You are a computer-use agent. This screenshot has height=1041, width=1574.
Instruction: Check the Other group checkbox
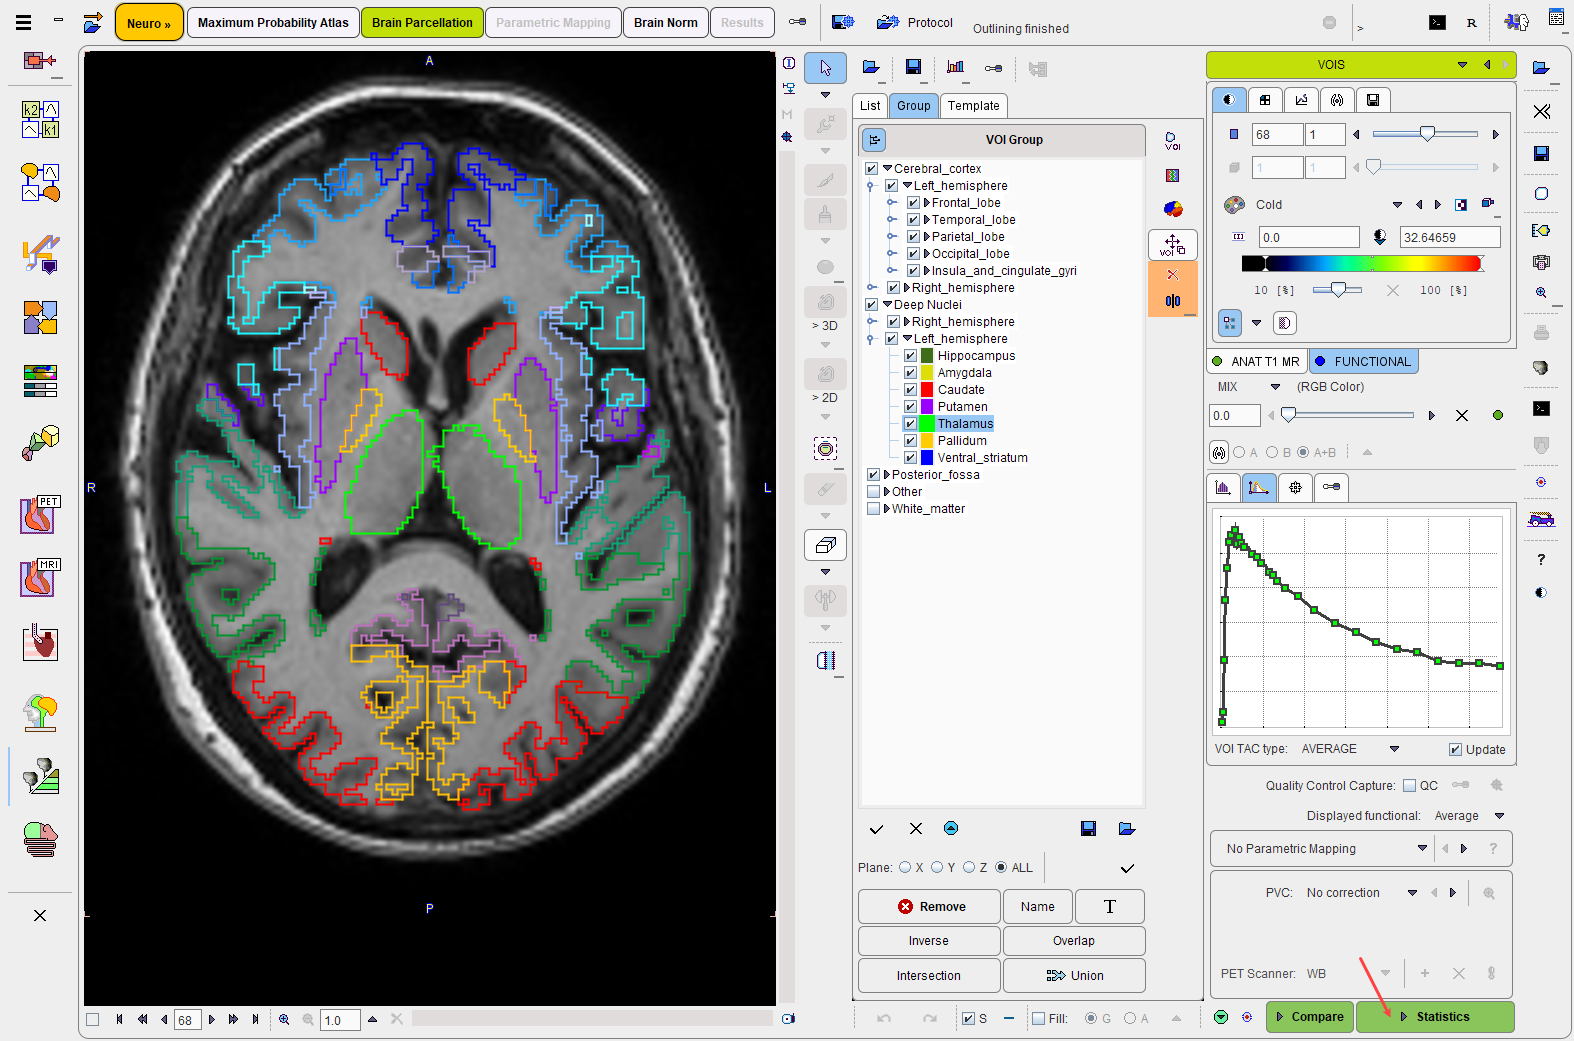pyautogui.click(x=873, y=492)
